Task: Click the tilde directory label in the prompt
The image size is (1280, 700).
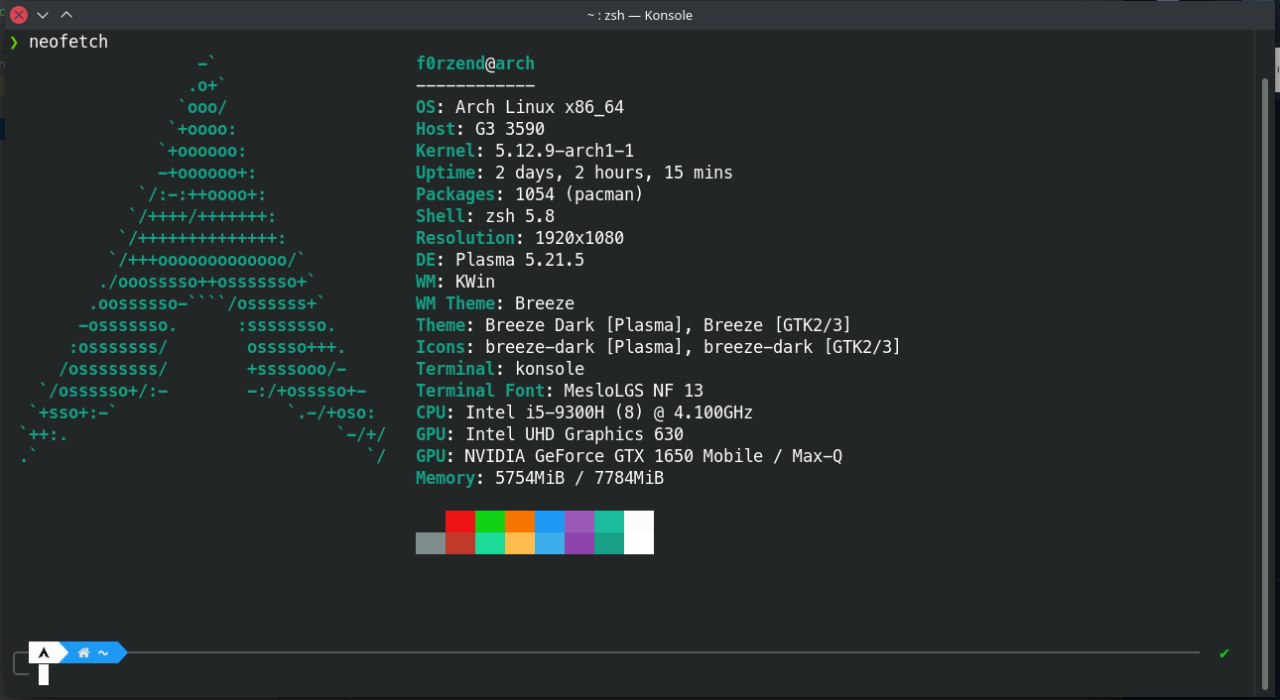Action: (103, 653)
